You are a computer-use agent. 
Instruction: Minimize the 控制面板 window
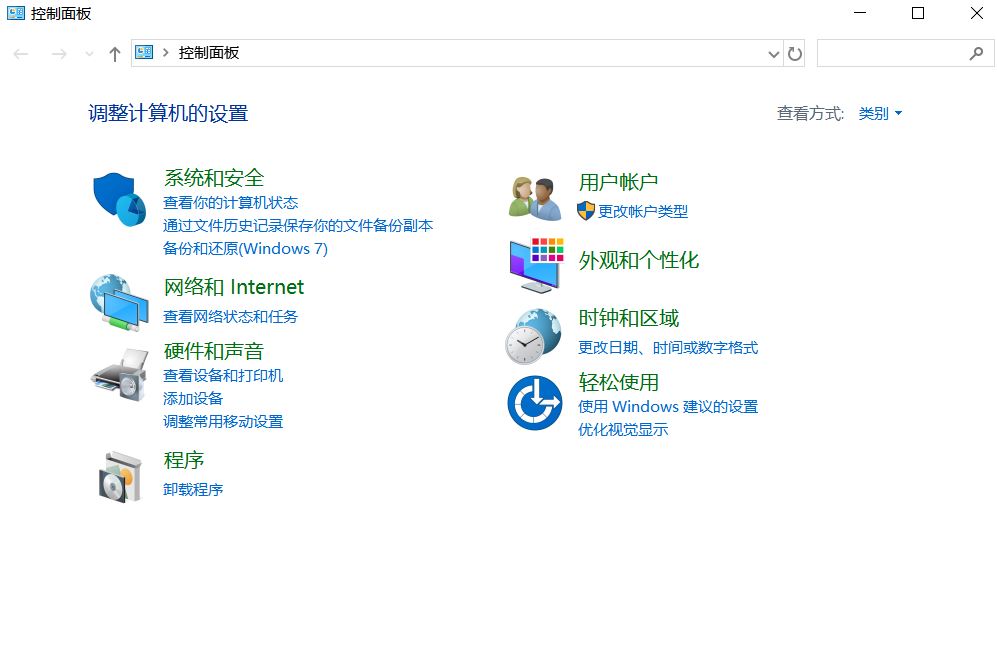click(860, 13)
